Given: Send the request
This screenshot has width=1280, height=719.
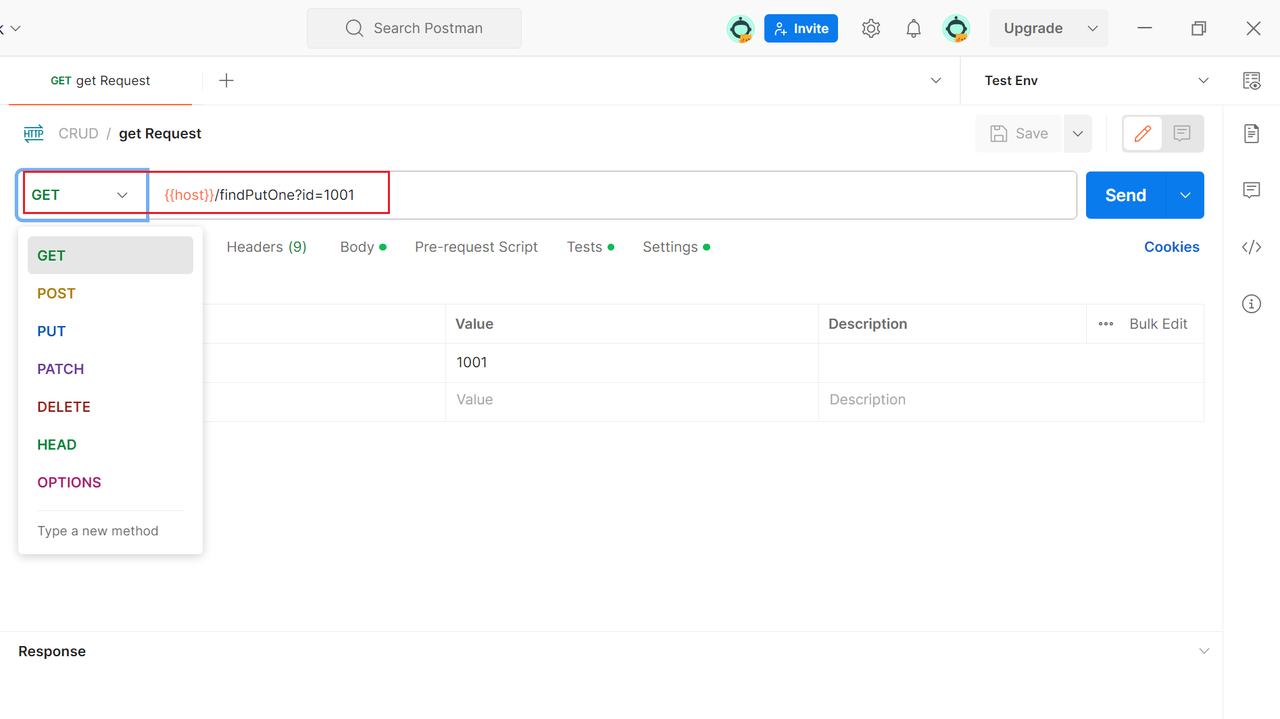Looking at the screenshot, I should click(x=1125, y=195).
